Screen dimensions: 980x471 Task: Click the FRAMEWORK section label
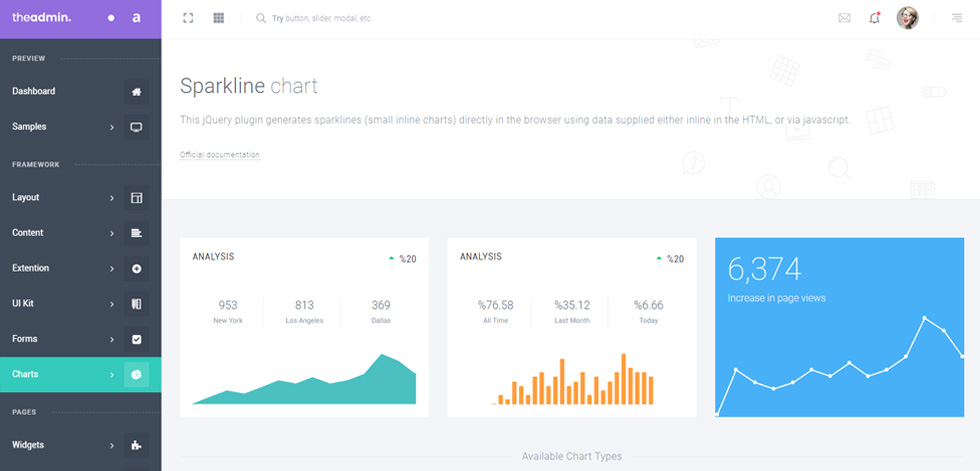coord(36,165)
